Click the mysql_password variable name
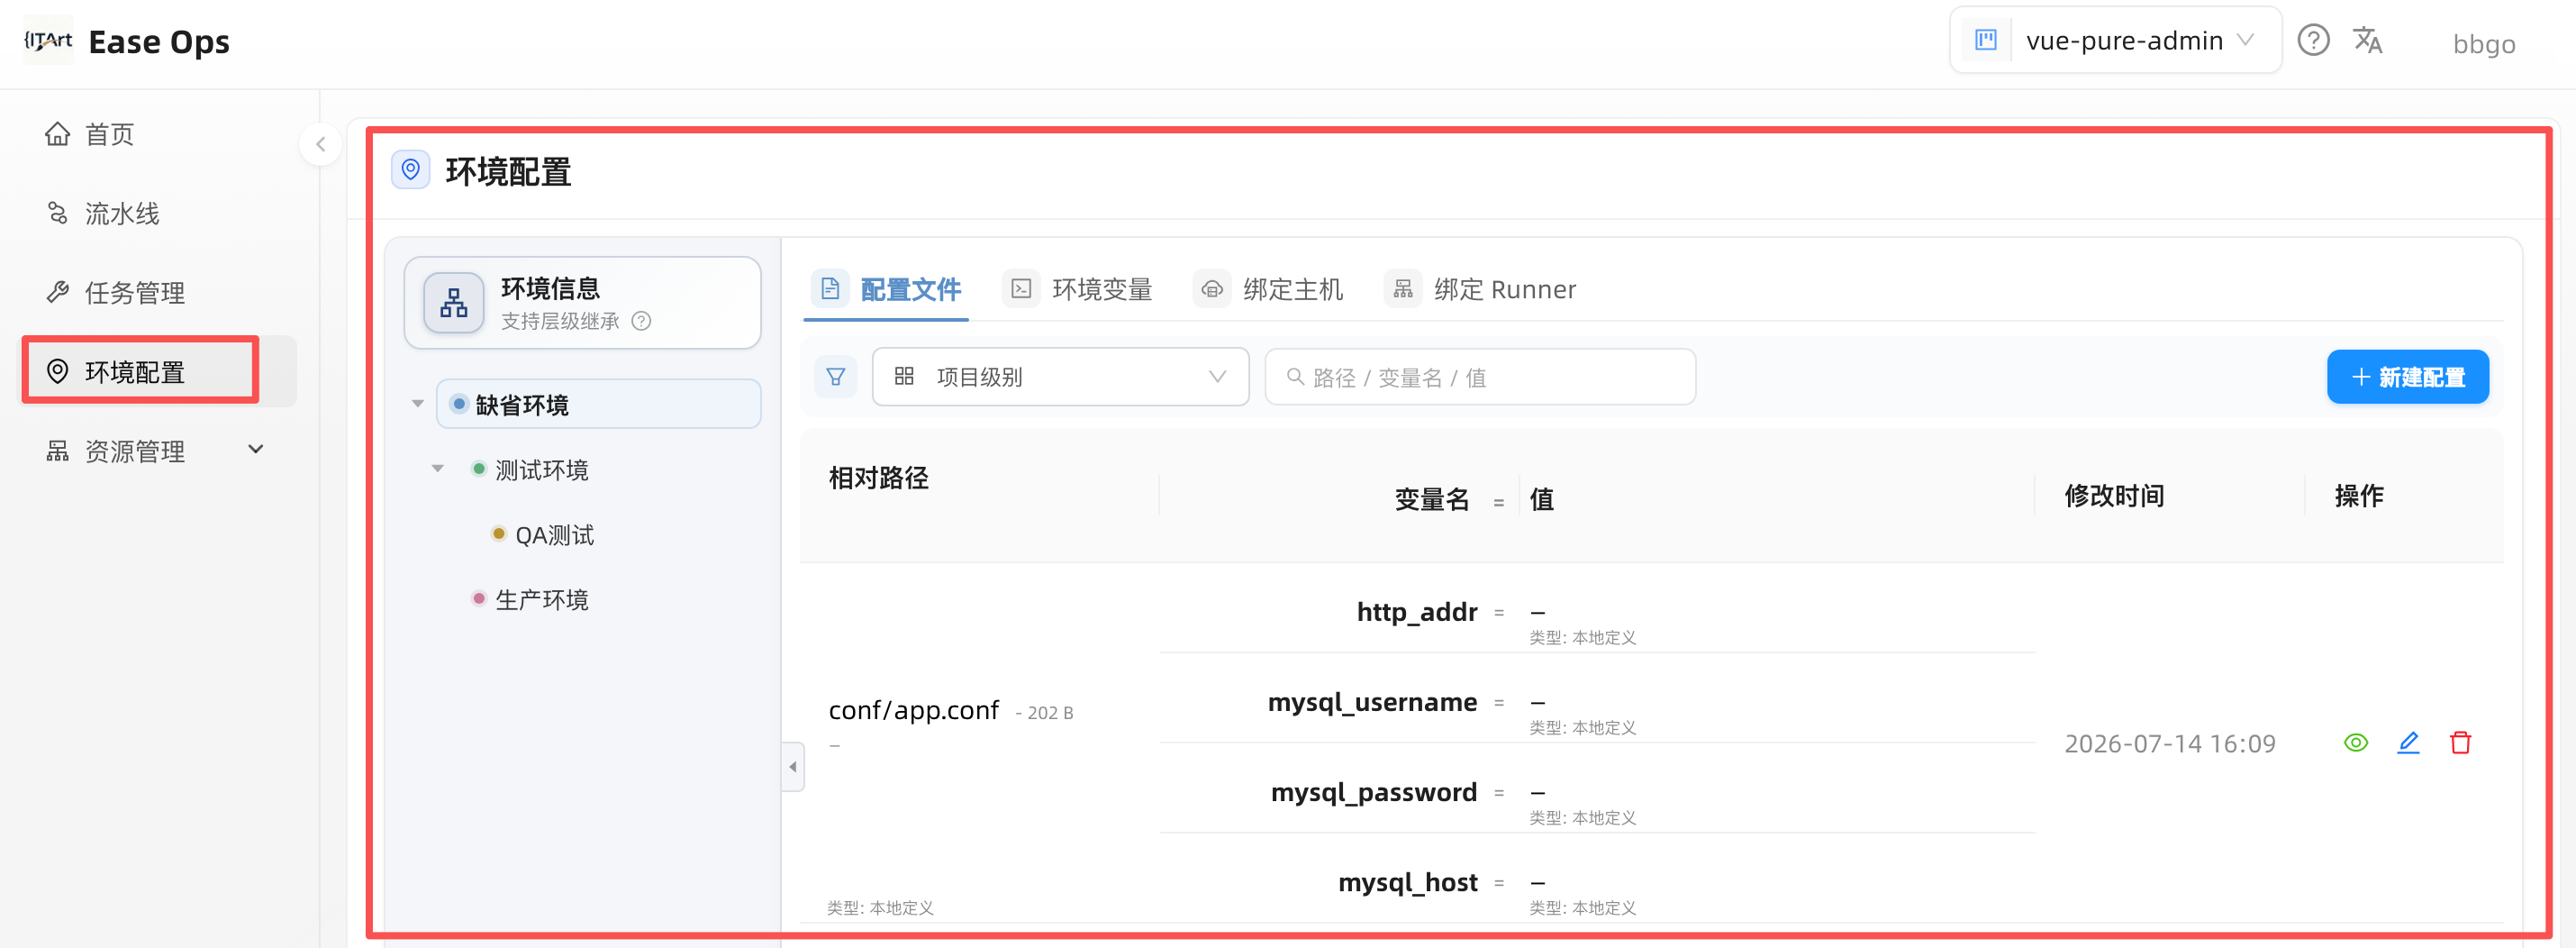 [x=1373, y=792]
